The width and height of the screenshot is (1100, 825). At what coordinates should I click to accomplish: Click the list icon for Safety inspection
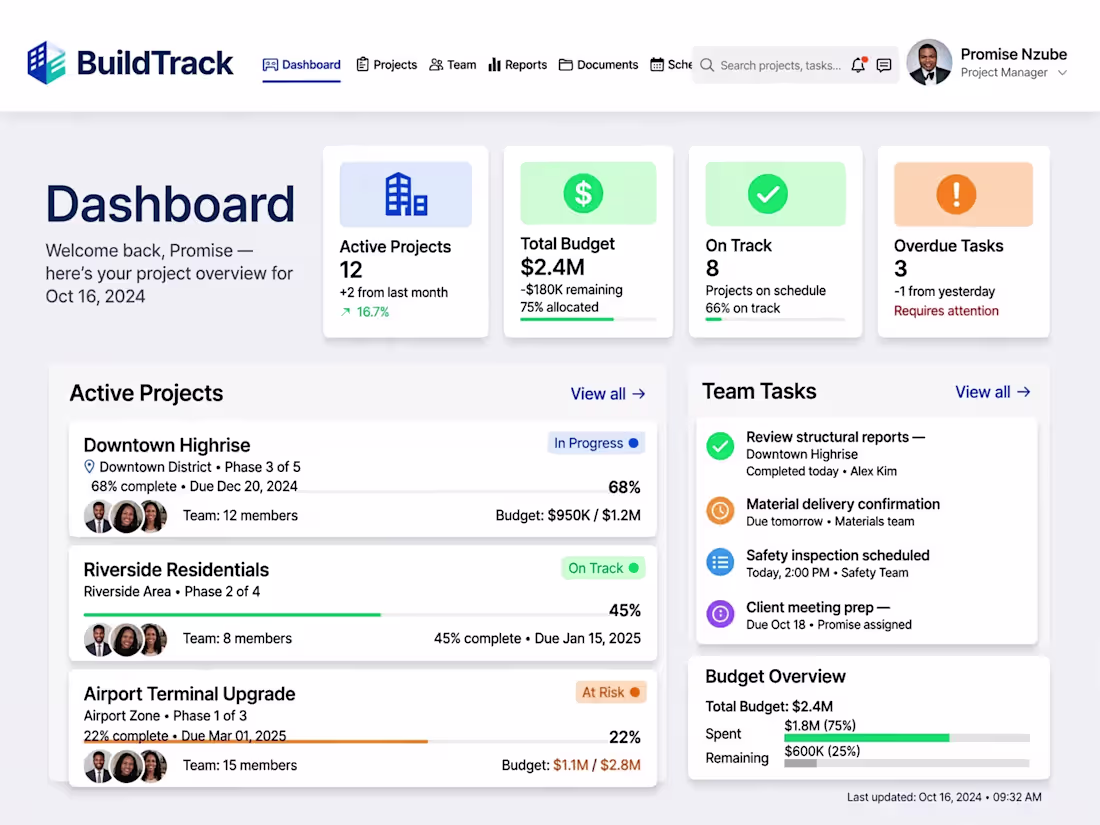720,562
